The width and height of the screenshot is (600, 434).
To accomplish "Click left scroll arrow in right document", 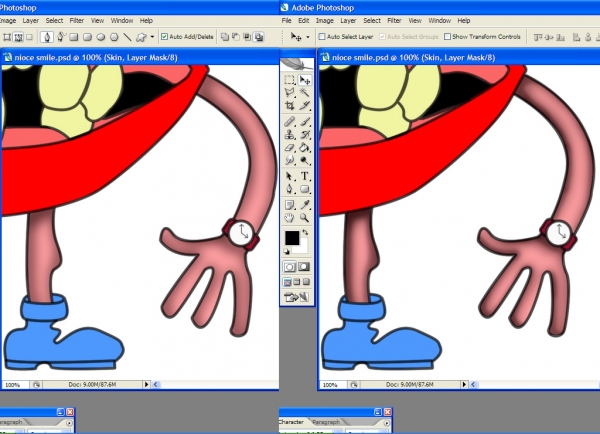I will click(473, 384).
